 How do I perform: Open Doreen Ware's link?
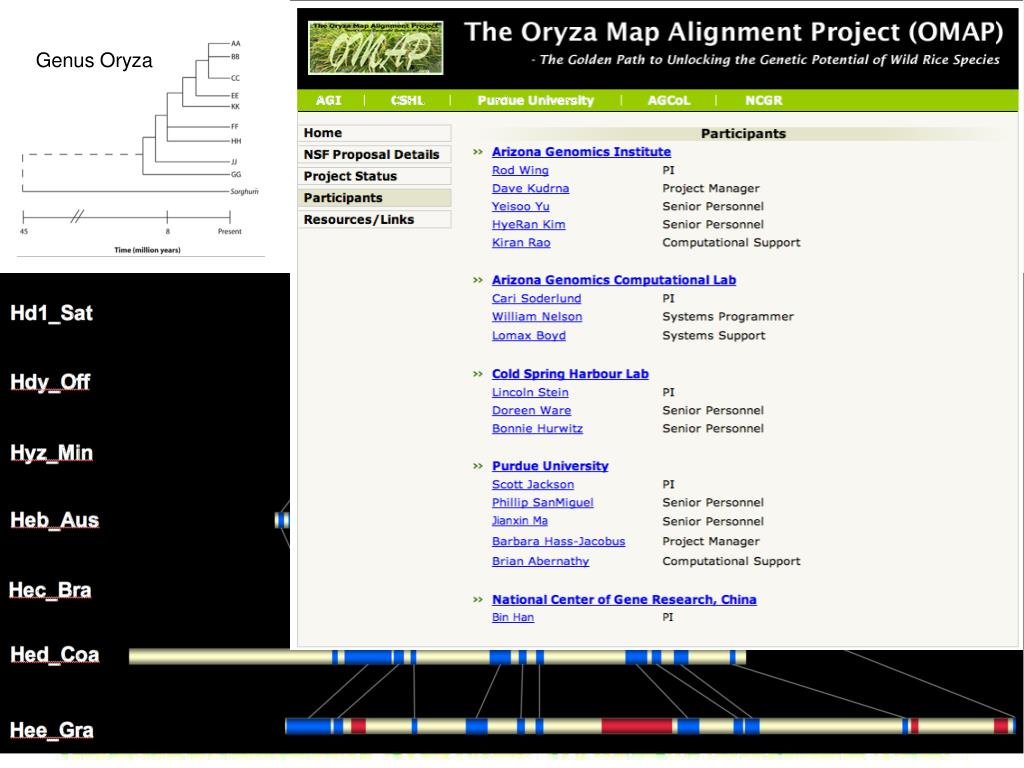pyautogui.click(x=531, y=411)
